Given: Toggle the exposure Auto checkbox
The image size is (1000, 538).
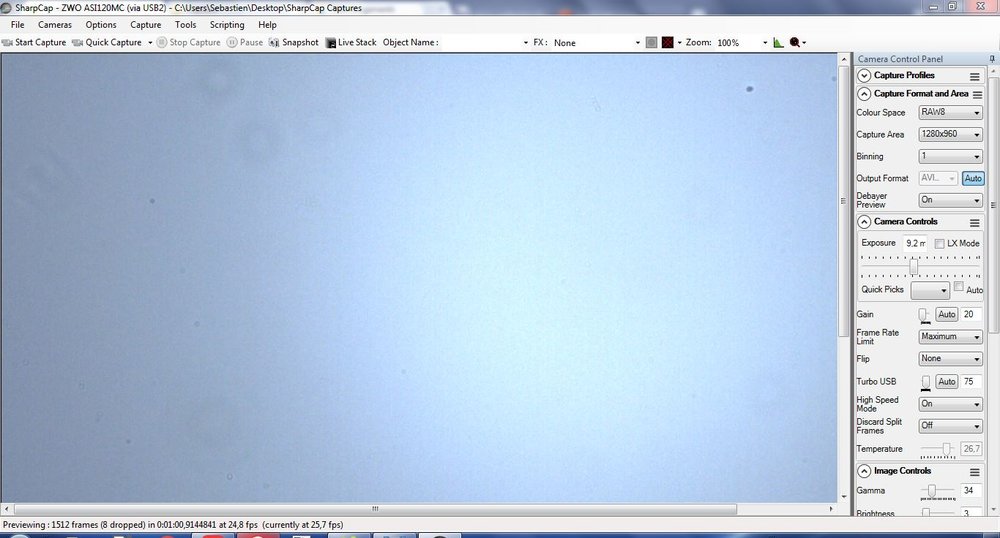Looking at the screenshot, I should [x=959, y=287].
